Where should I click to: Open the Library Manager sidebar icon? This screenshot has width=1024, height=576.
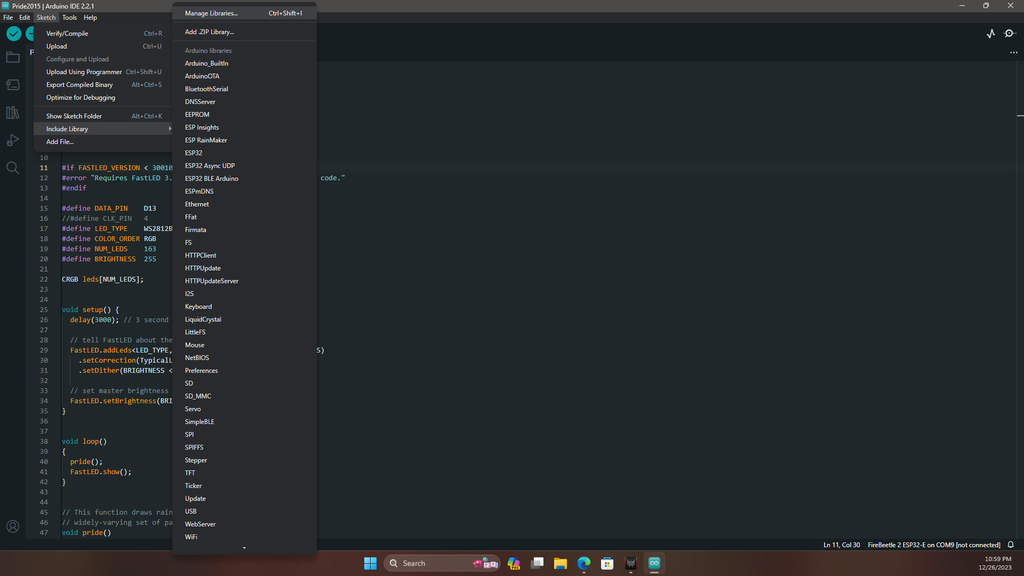tap(12, 112)
